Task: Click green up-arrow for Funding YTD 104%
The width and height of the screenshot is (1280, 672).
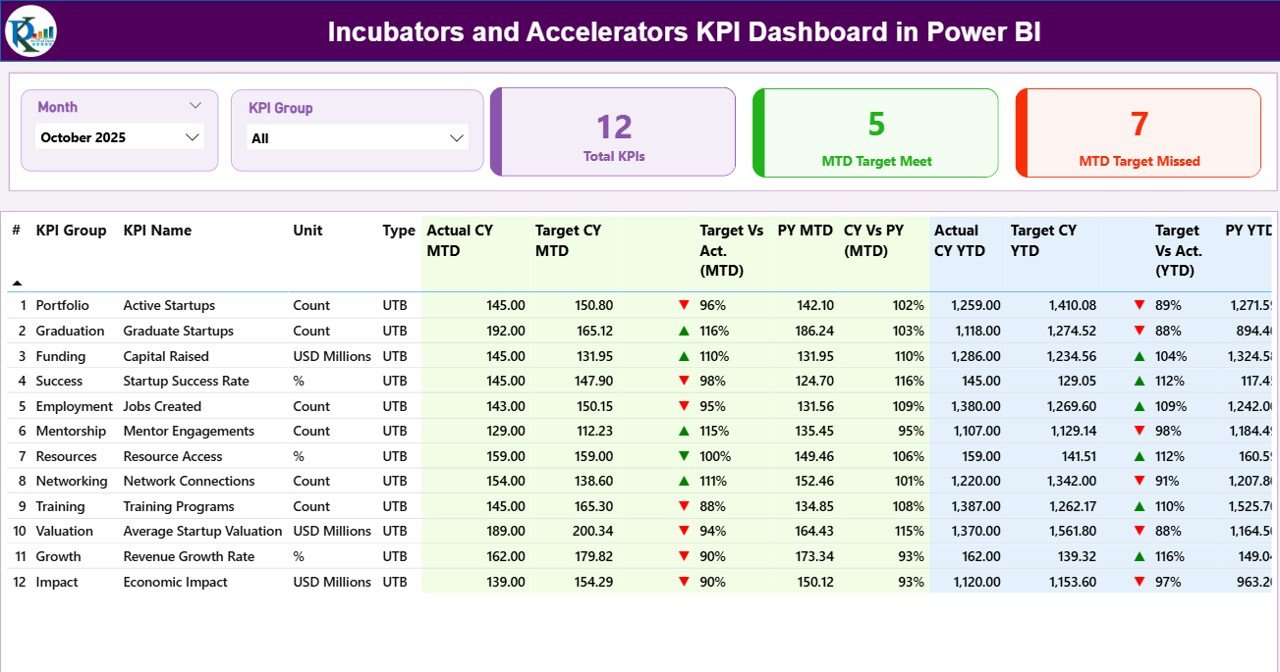Action: tap(1140, 355)
